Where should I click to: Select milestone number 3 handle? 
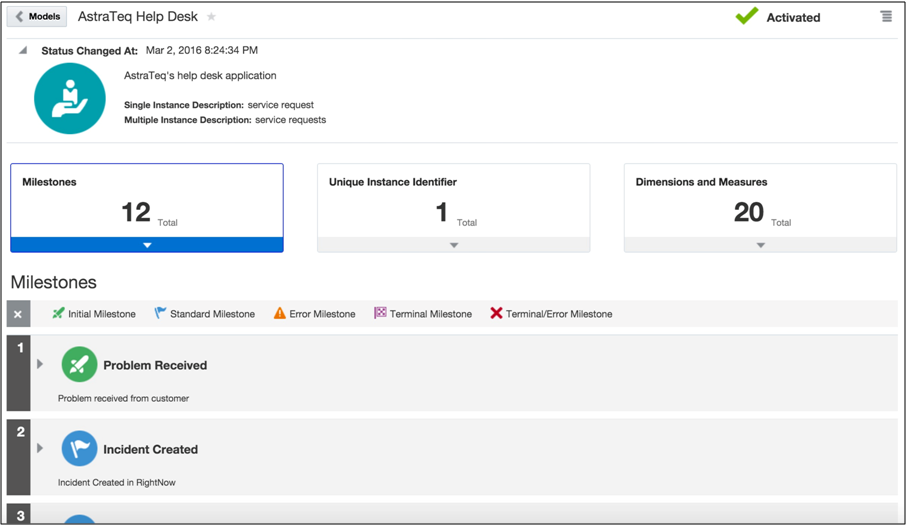tap(19, 513)
